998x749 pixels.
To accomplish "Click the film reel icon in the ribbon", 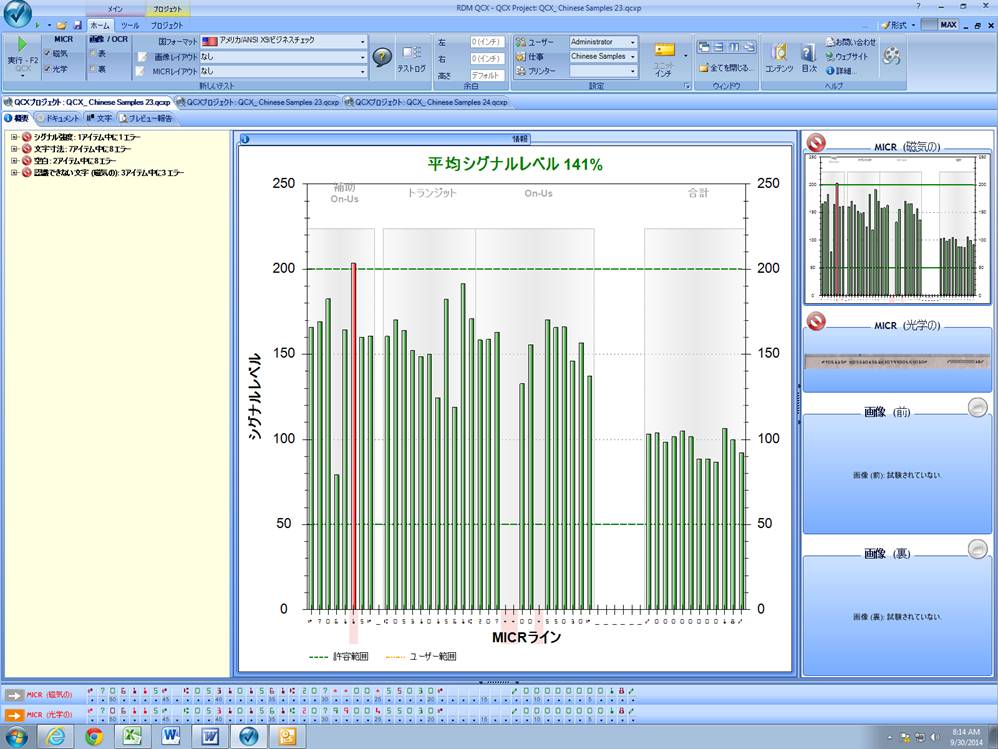I will tap(891, 56).
